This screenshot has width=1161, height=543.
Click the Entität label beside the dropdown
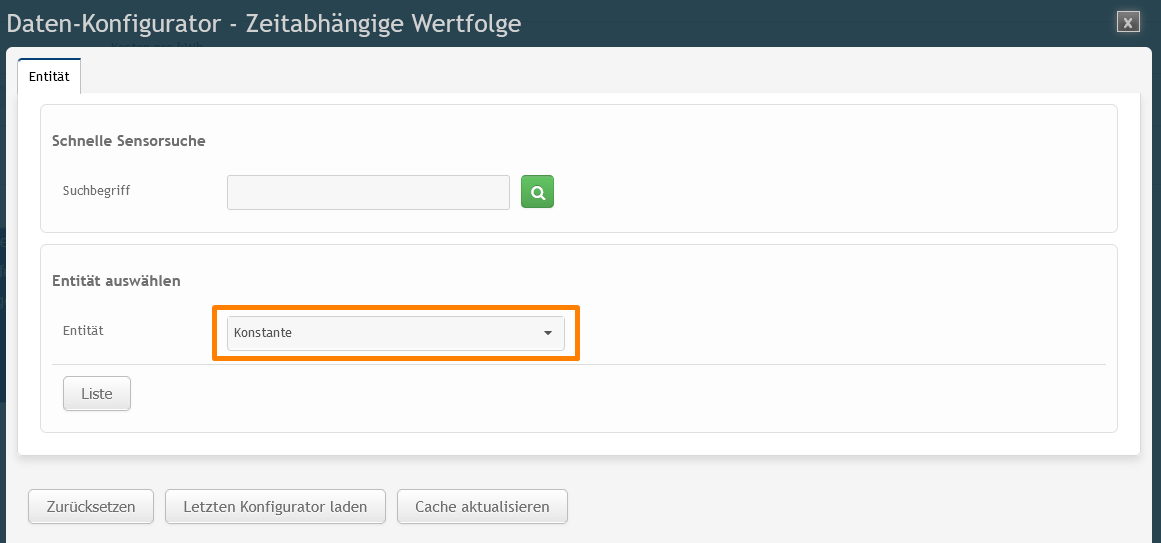(x=84, y=330)
